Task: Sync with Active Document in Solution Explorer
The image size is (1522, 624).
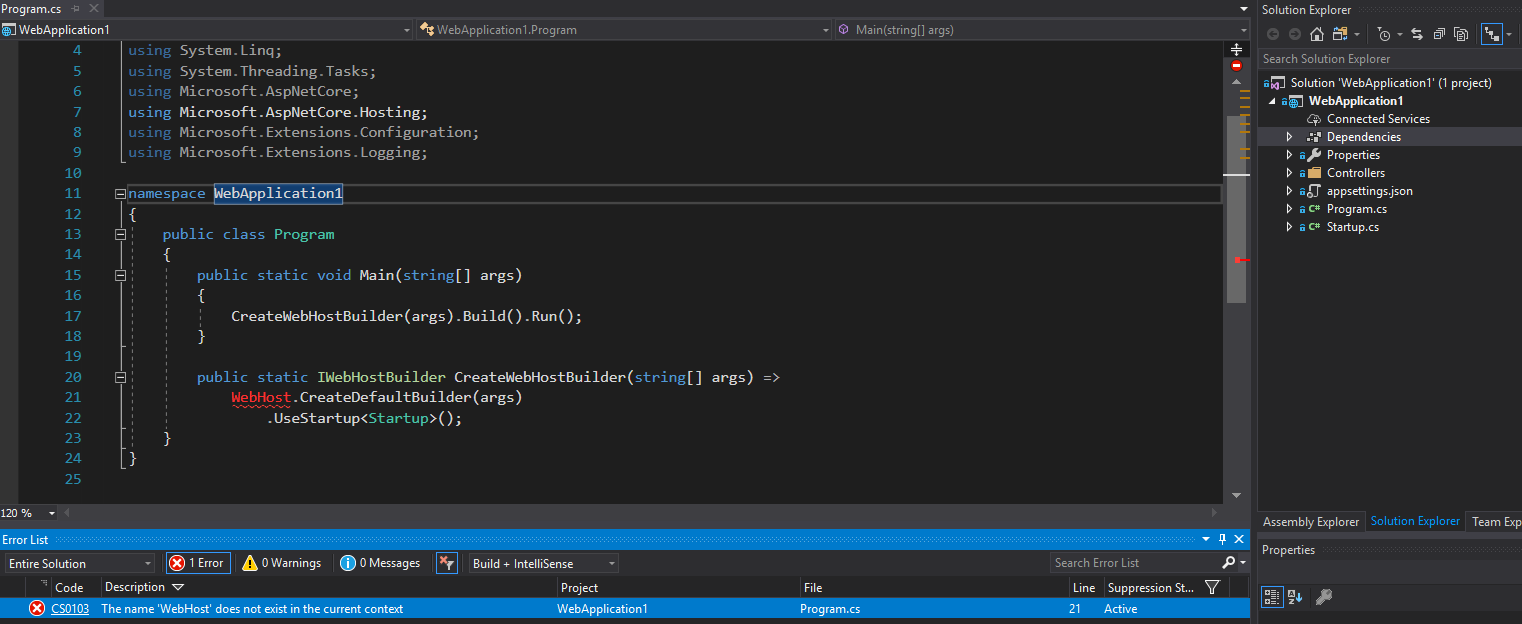Action: [x=1419, y=35]
